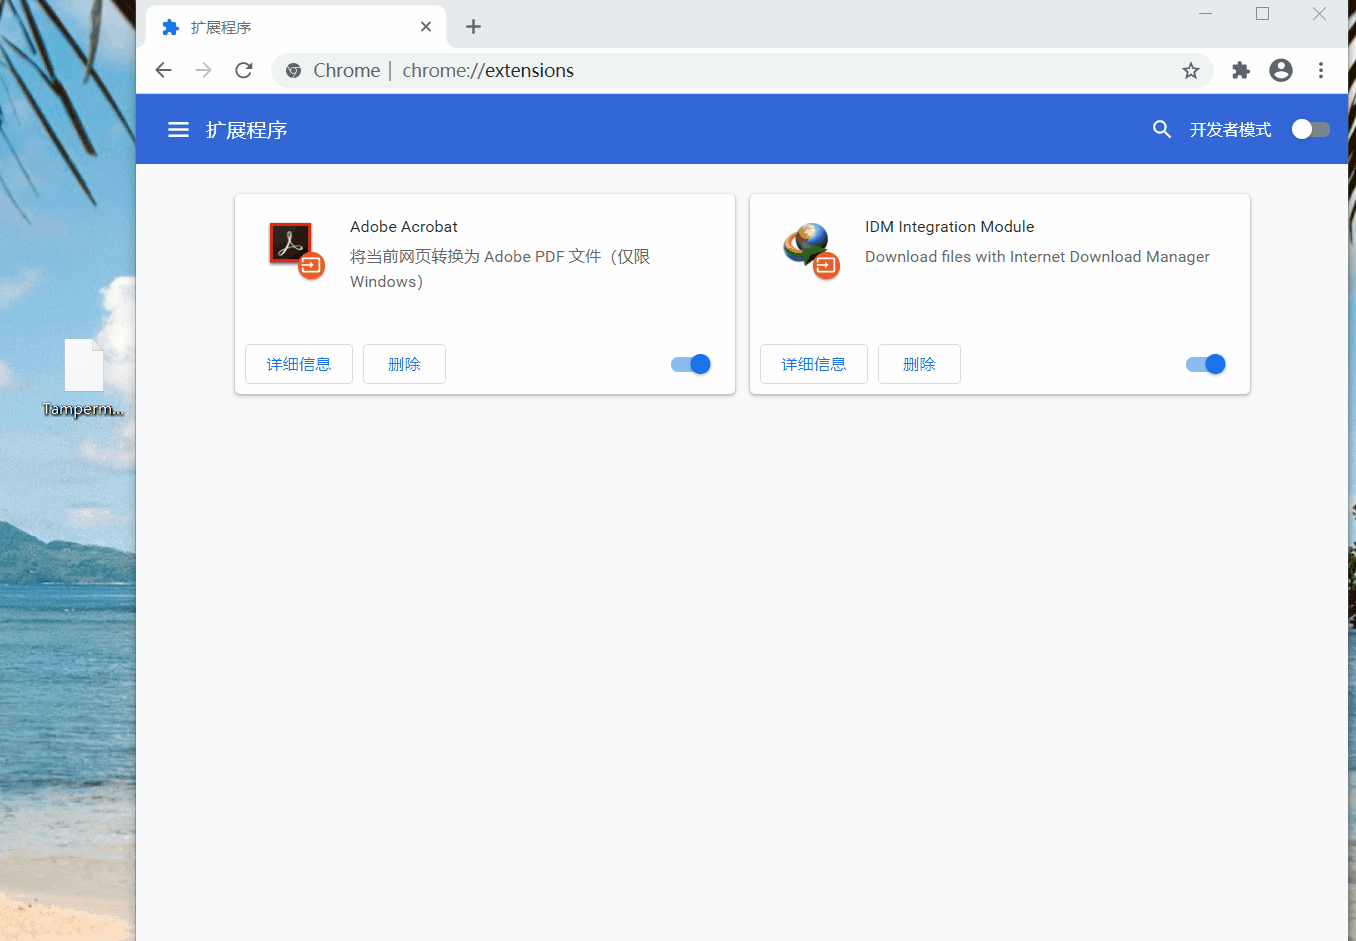Image resolution: width=1356 pixels, height=941 pixels.
Task: Click the Adobe Acrobat extension icon
Action: click(295, 249)
